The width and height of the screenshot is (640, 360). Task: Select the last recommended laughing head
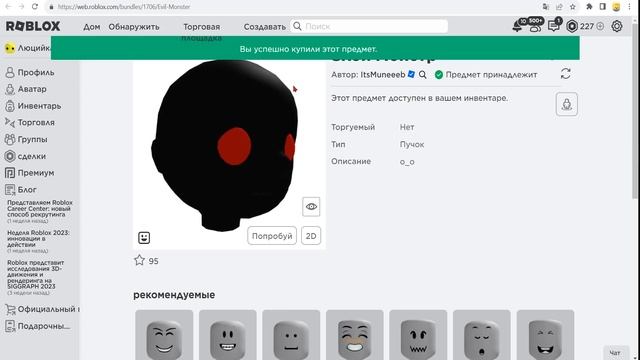[x=545, y=336]
